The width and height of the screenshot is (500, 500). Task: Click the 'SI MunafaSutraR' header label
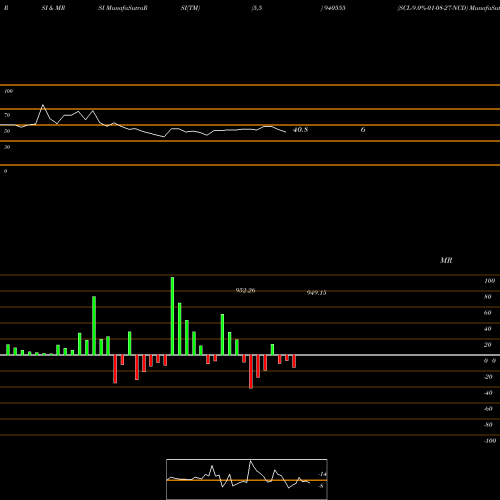pos(123,8)
